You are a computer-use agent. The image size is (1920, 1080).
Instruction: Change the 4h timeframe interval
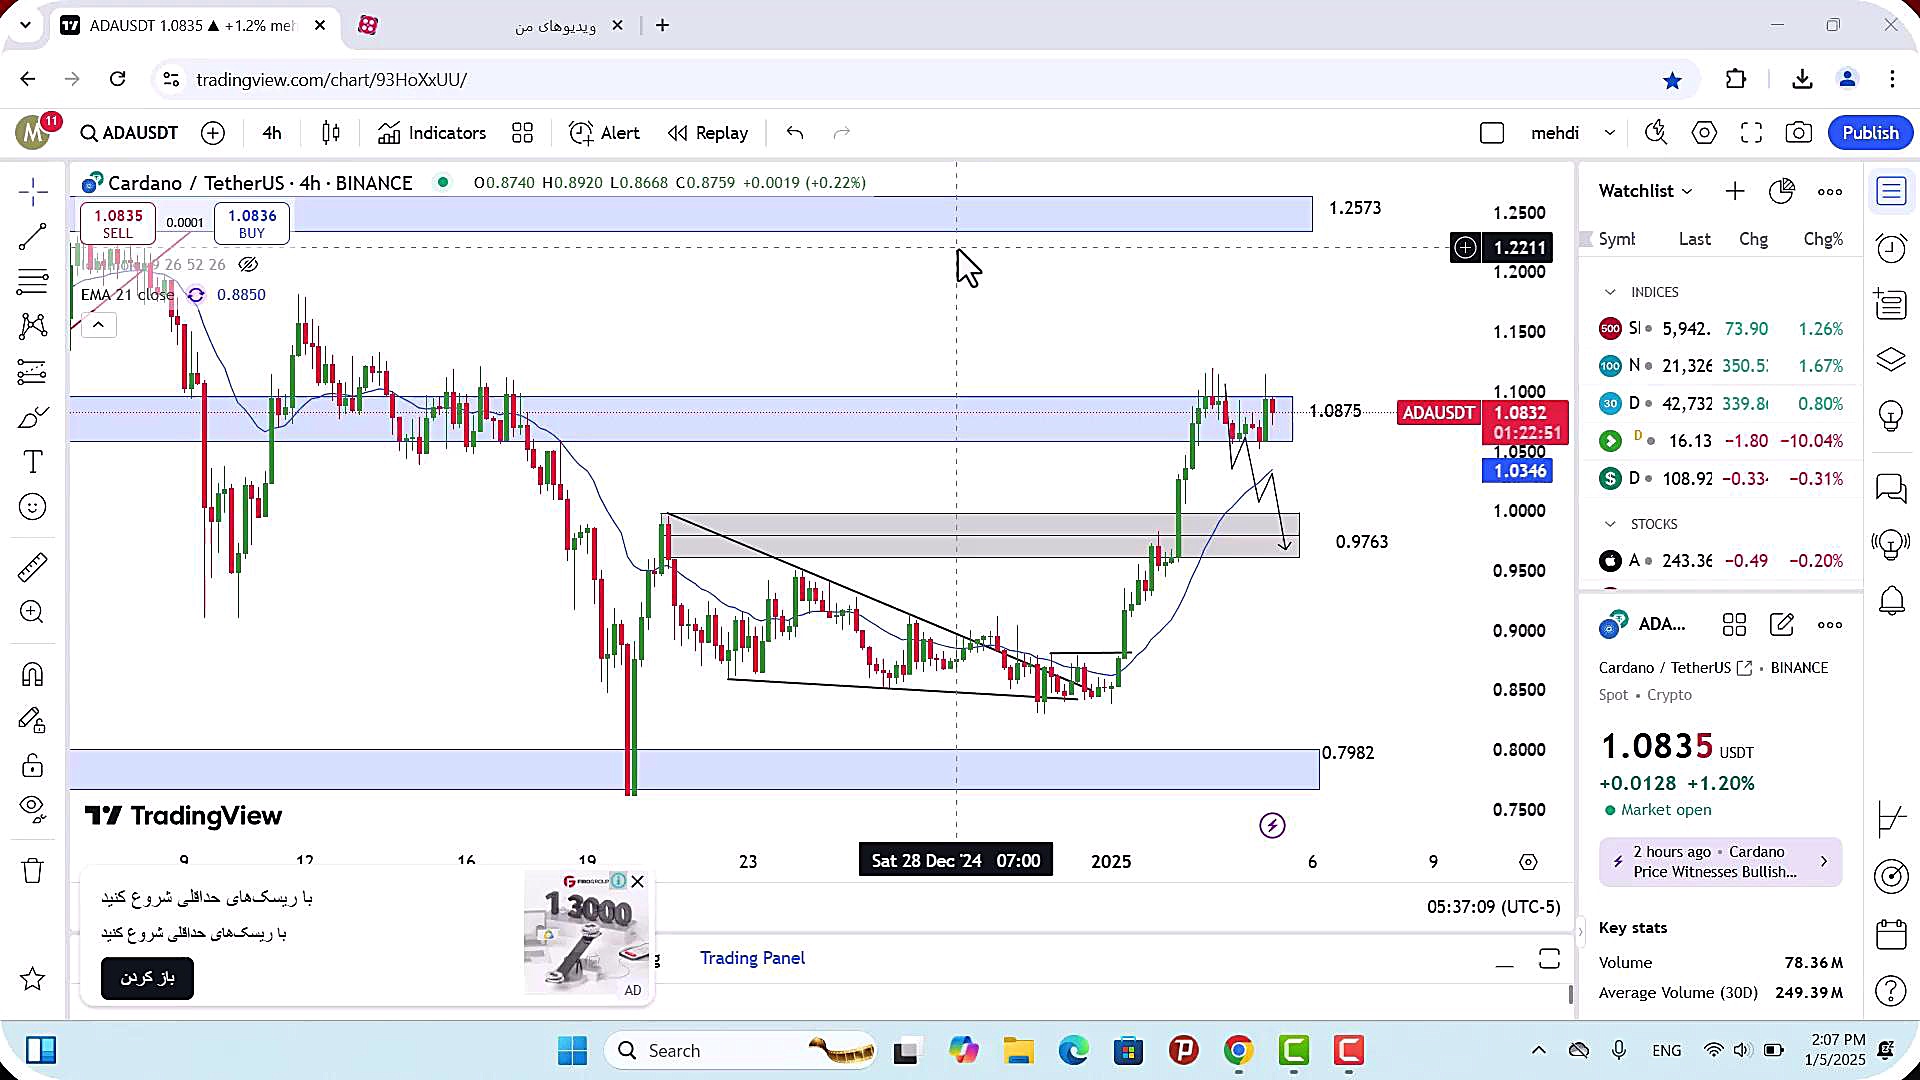(x=272, y=133)
